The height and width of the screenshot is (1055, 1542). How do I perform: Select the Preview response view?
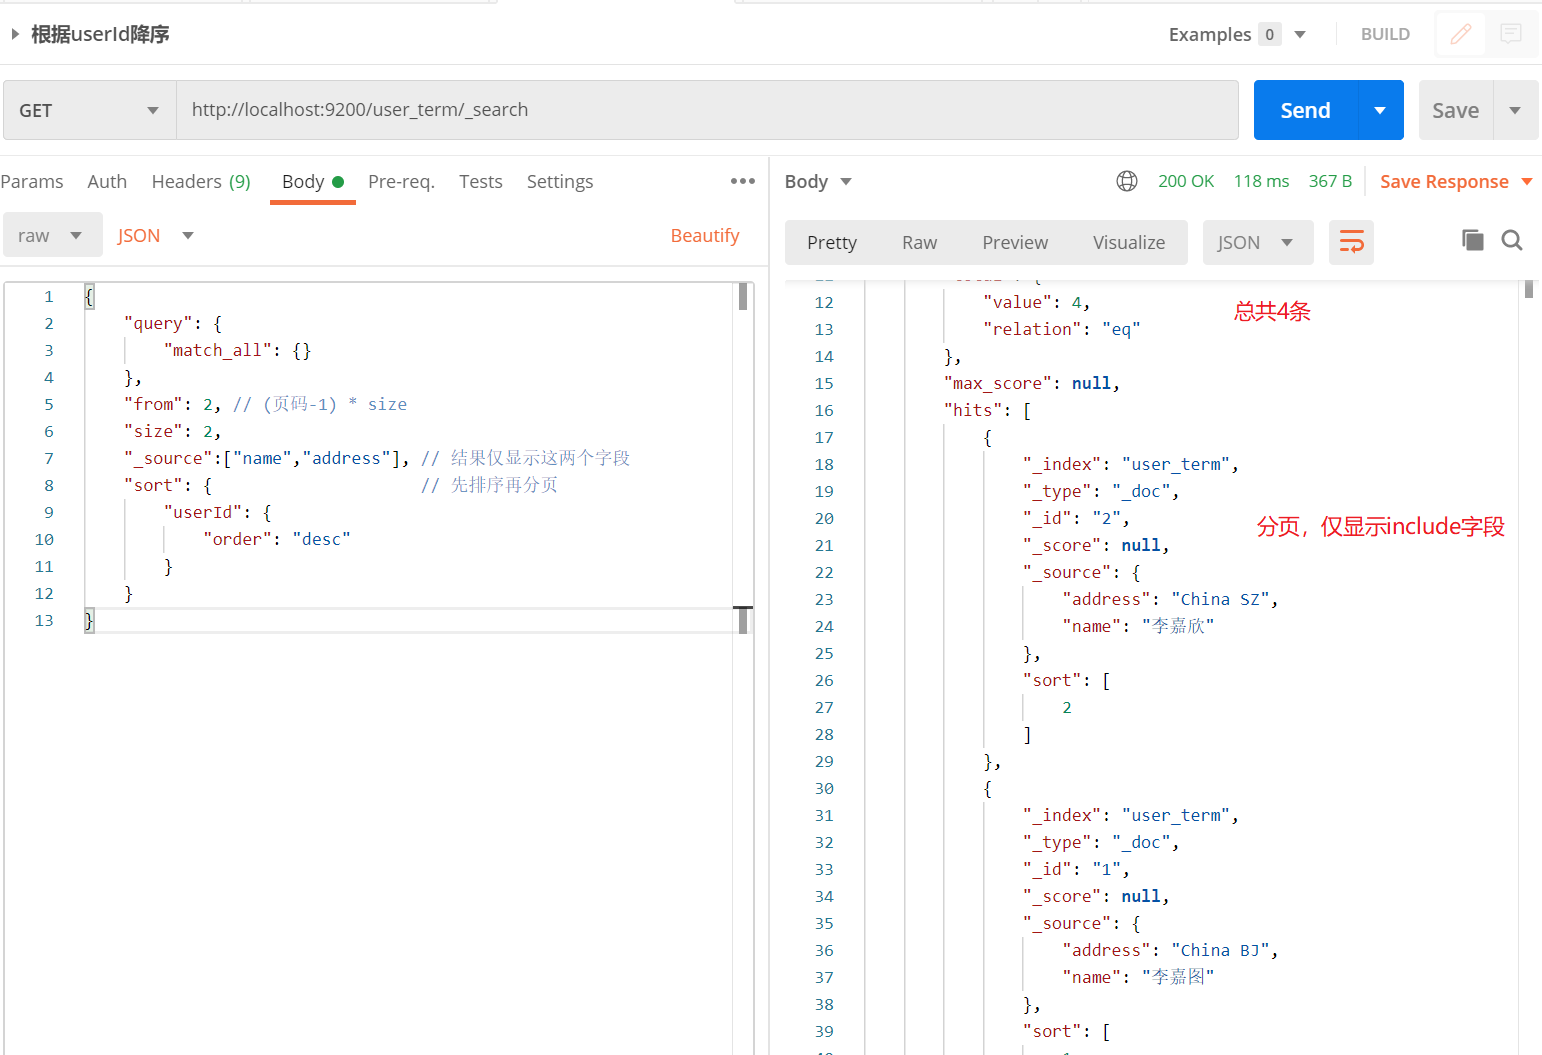(1015, 242)
